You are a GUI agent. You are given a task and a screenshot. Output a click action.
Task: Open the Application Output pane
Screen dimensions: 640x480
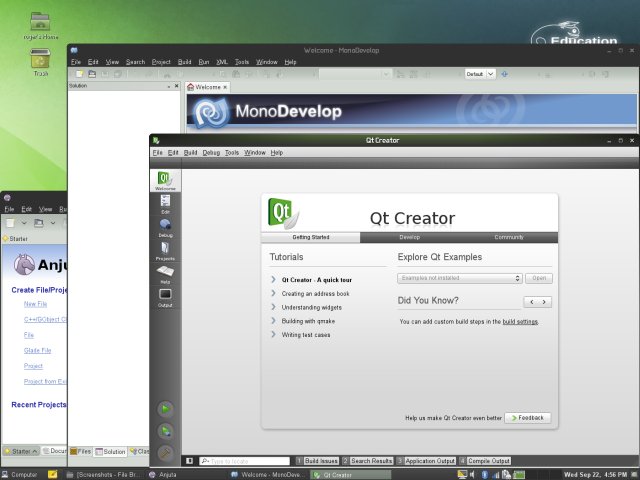(x=426, y=461)
